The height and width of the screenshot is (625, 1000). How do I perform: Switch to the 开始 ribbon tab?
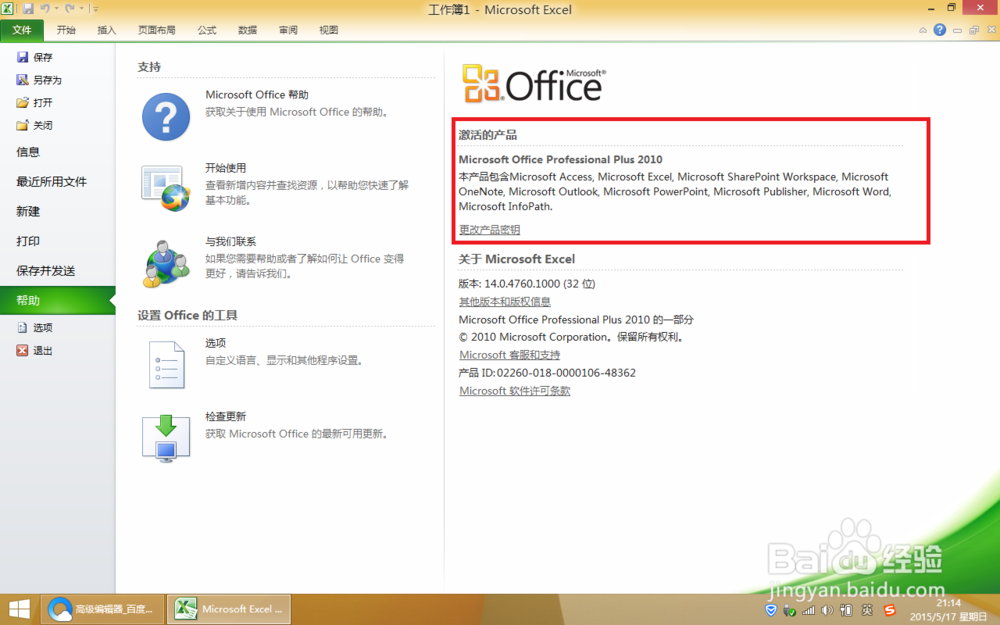[66, 30]
